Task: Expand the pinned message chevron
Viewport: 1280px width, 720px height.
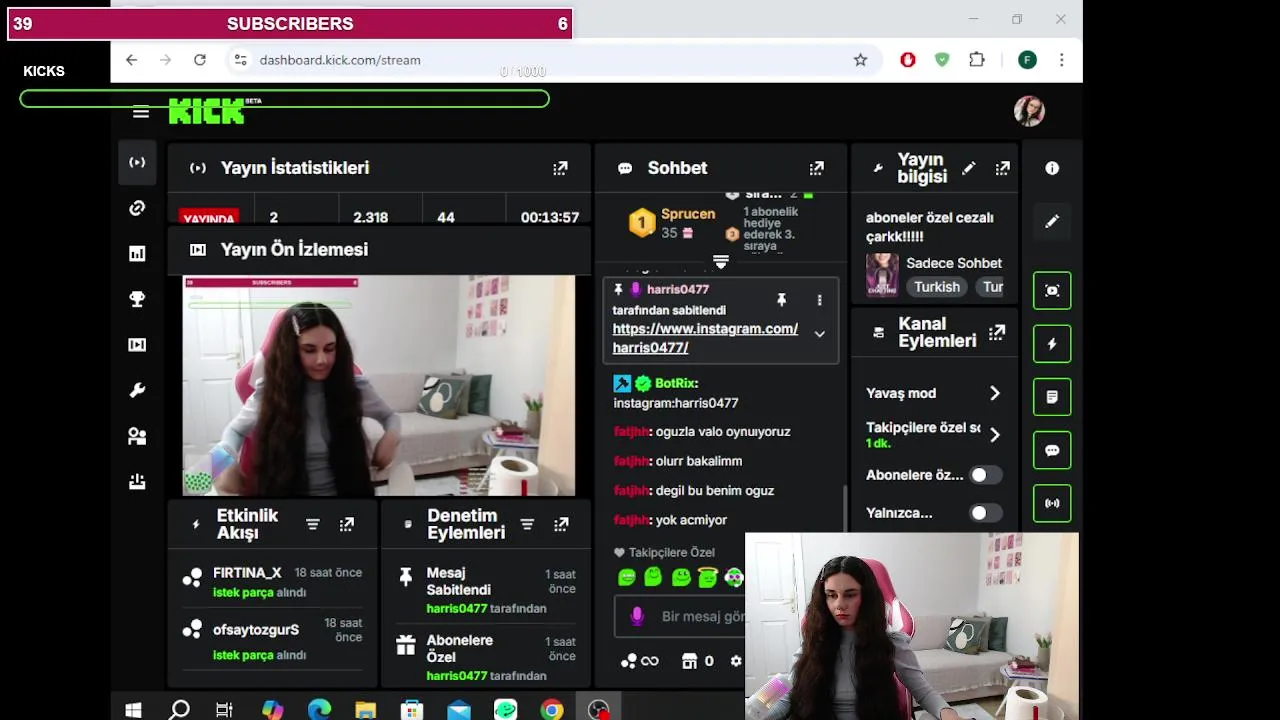Action: [x=819, y=334]
